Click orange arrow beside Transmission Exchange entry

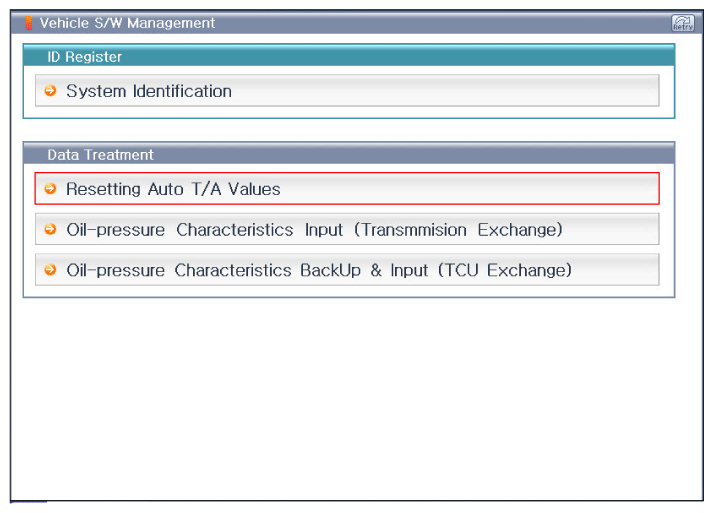(x=50, y=229)
